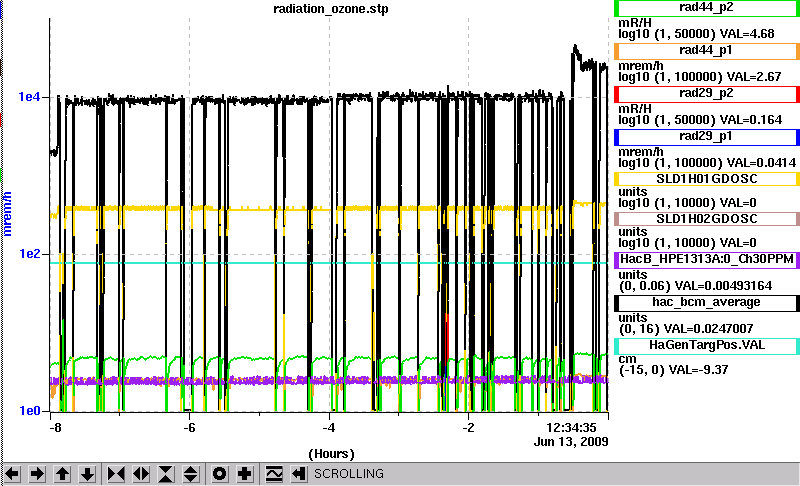Click the 1e4 y-axis label
Screen dimensions: 800x486
30,96
